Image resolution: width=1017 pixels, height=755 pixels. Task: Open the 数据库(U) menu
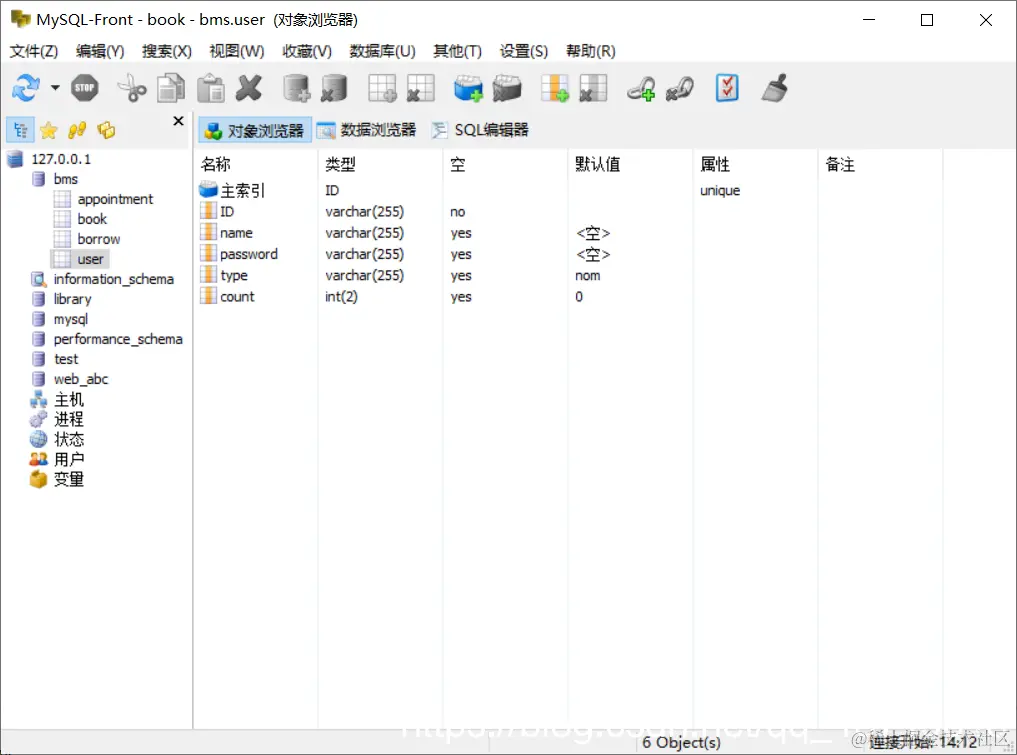pyautogui.click(x=382, y=51)
